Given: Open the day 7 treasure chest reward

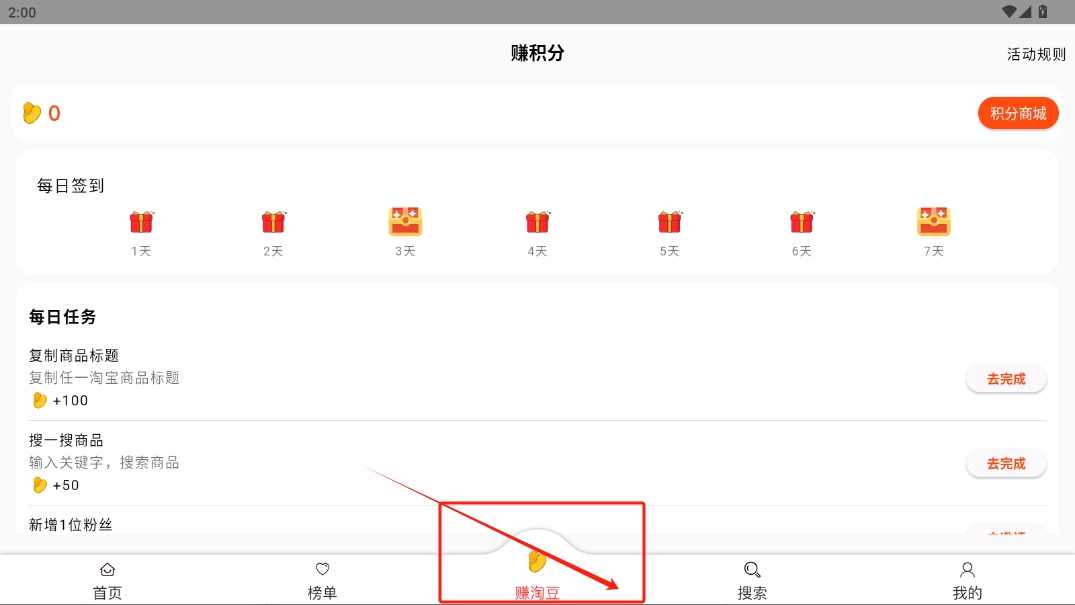Looking at the screenshot, I should coord(934,222).
